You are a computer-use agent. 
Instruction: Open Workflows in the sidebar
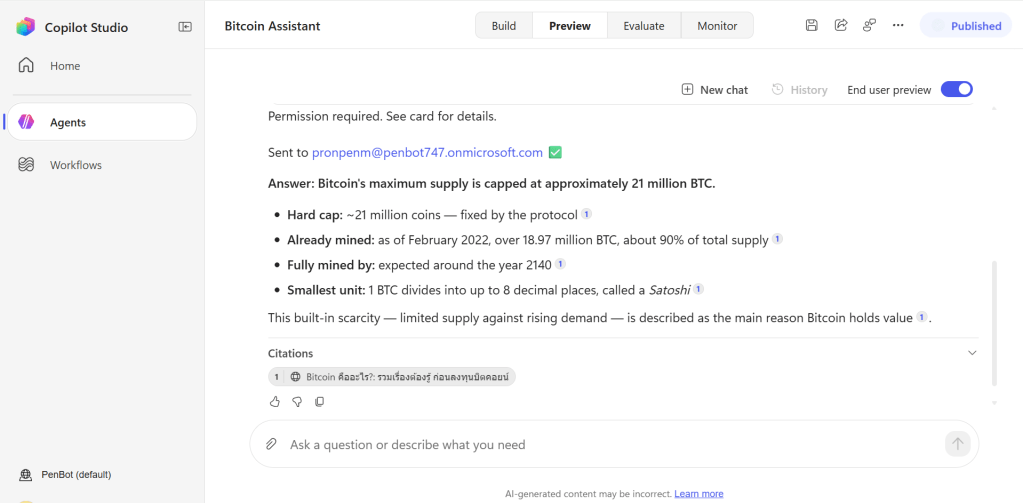[x=102, y=165]
